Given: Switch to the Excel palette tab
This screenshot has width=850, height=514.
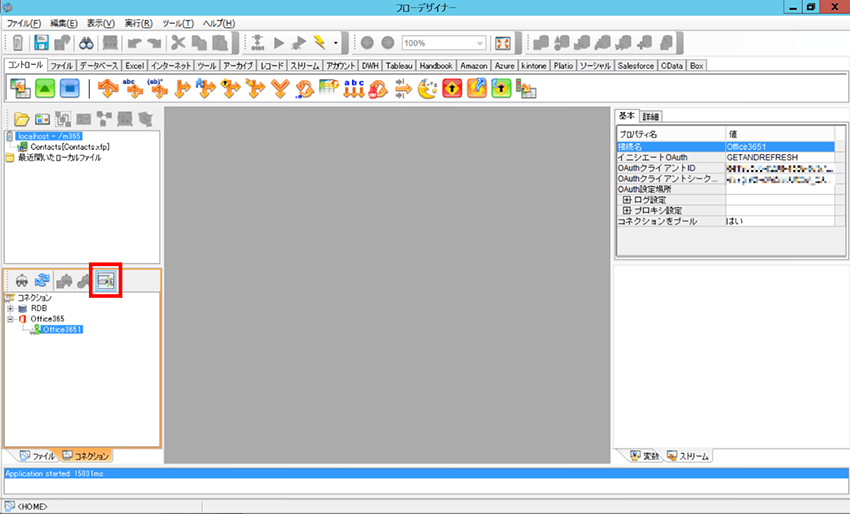Looking at the screenshot, I should point(134,66).
